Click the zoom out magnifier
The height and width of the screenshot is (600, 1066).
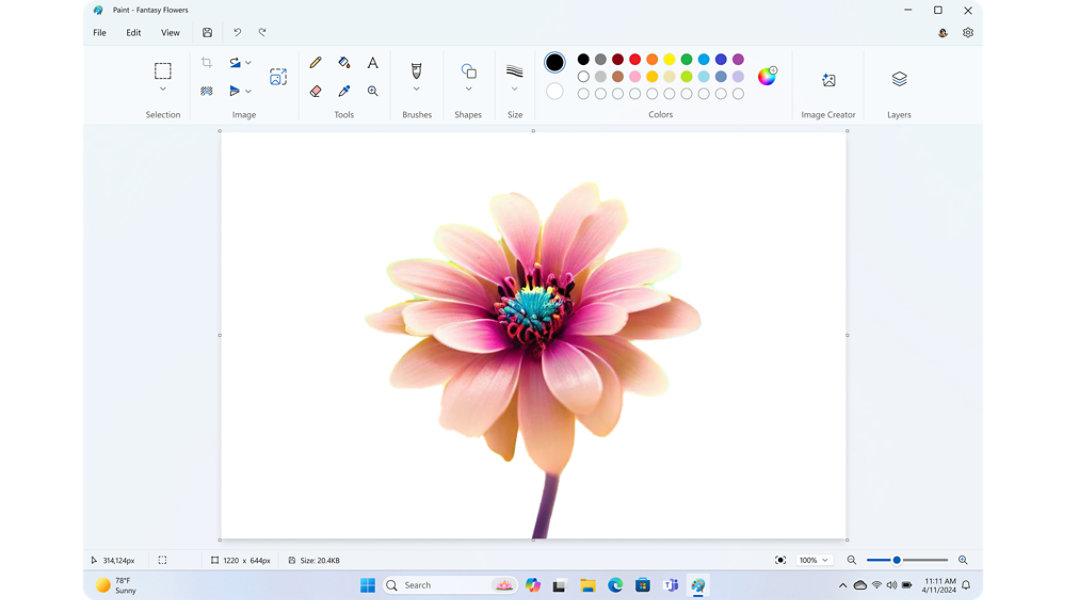coord(851,560)
